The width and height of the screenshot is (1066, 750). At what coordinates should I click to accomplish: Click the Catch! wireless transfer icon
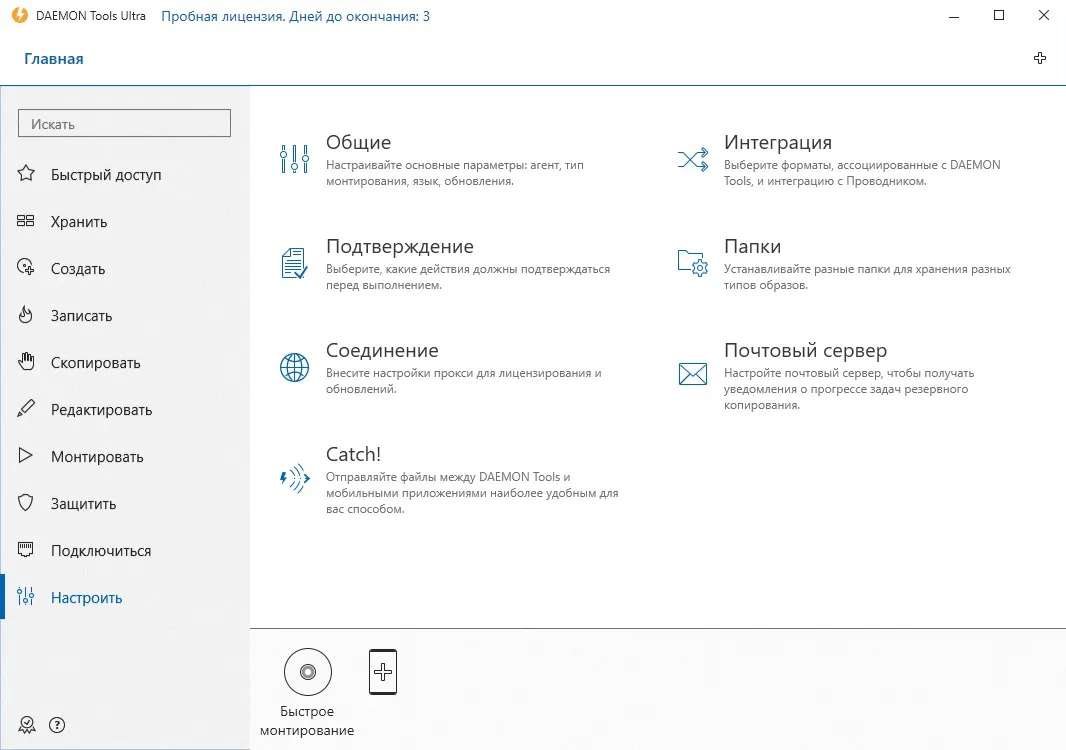tap(294, 478)
